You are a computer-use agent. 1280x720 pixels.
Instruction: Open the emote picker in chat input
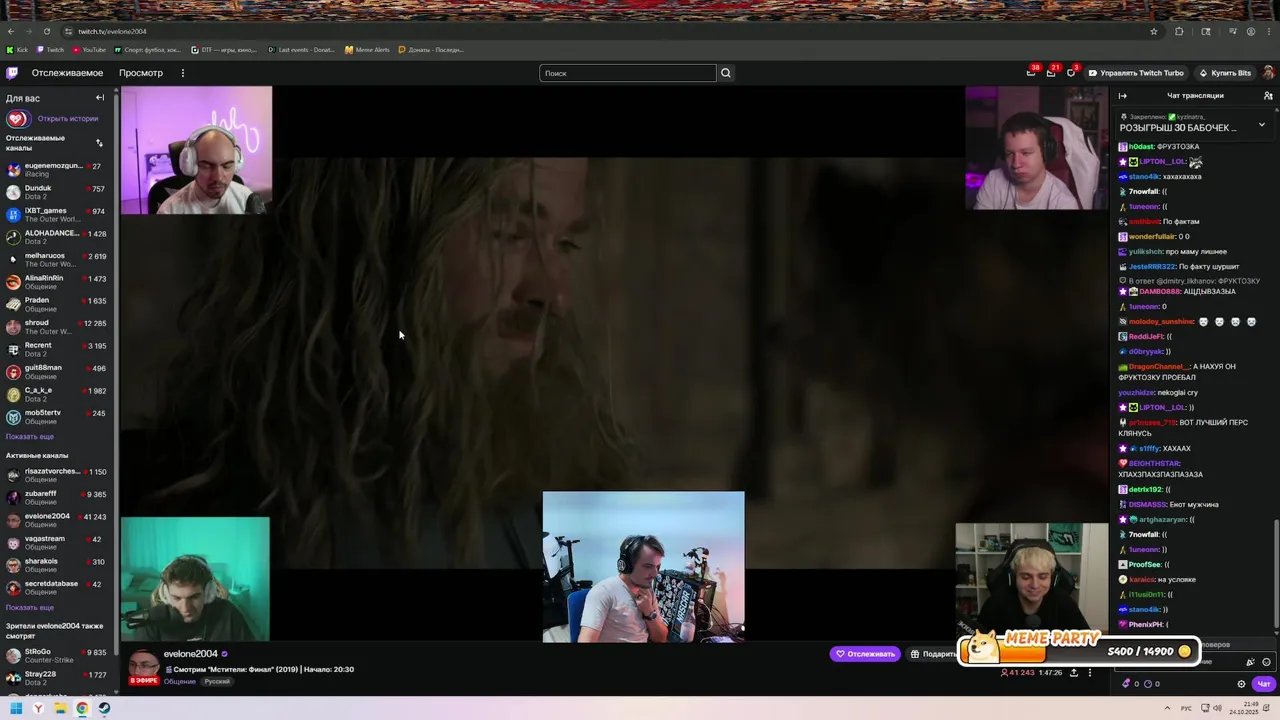click(1266, 662)
